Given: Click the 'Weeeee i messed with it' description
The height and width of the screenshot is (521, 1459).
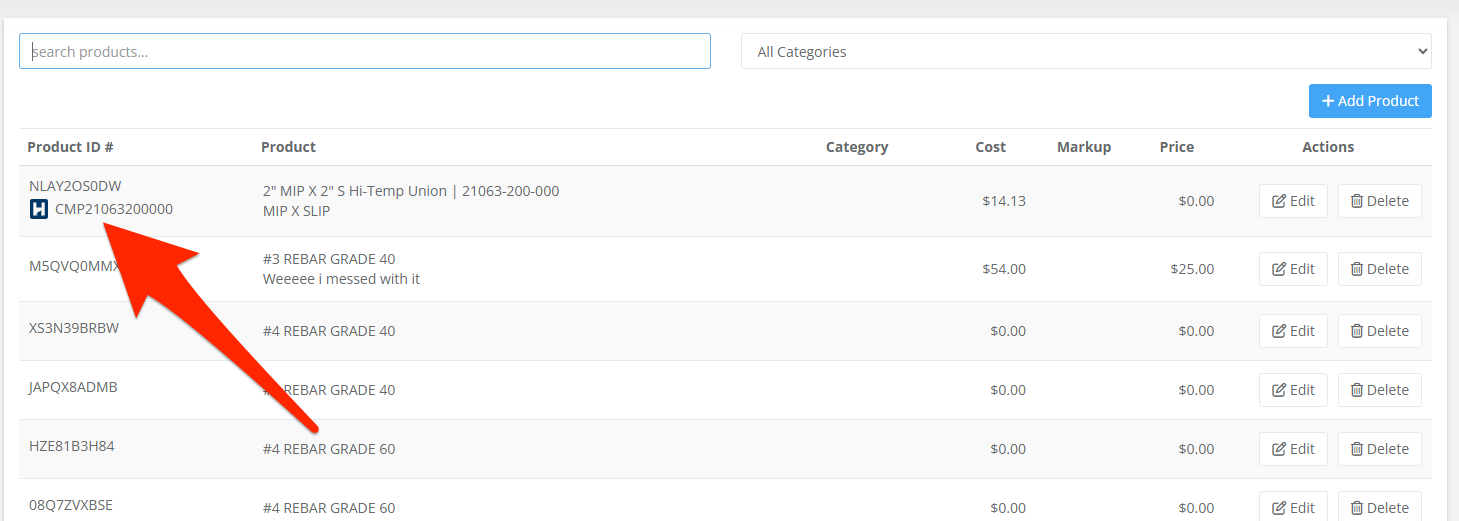Looking at the screenshot, I should (x=341, y=279).
